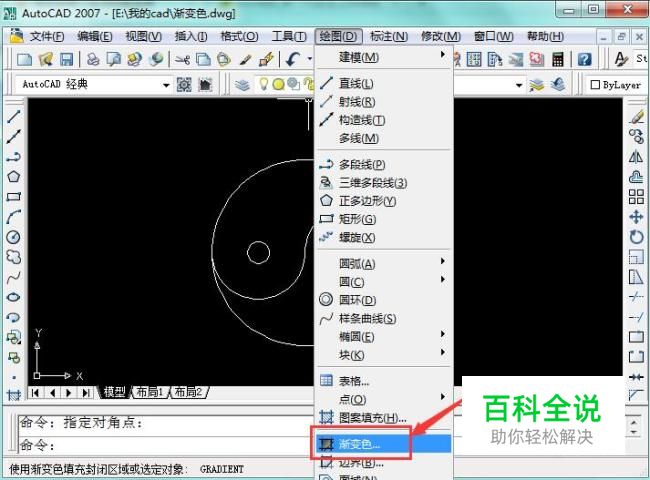Image resolution: width=650 pixels, height=480 pixels.
Task: Click the Copy icon in the toolbar
Action: tap(203, 60)
